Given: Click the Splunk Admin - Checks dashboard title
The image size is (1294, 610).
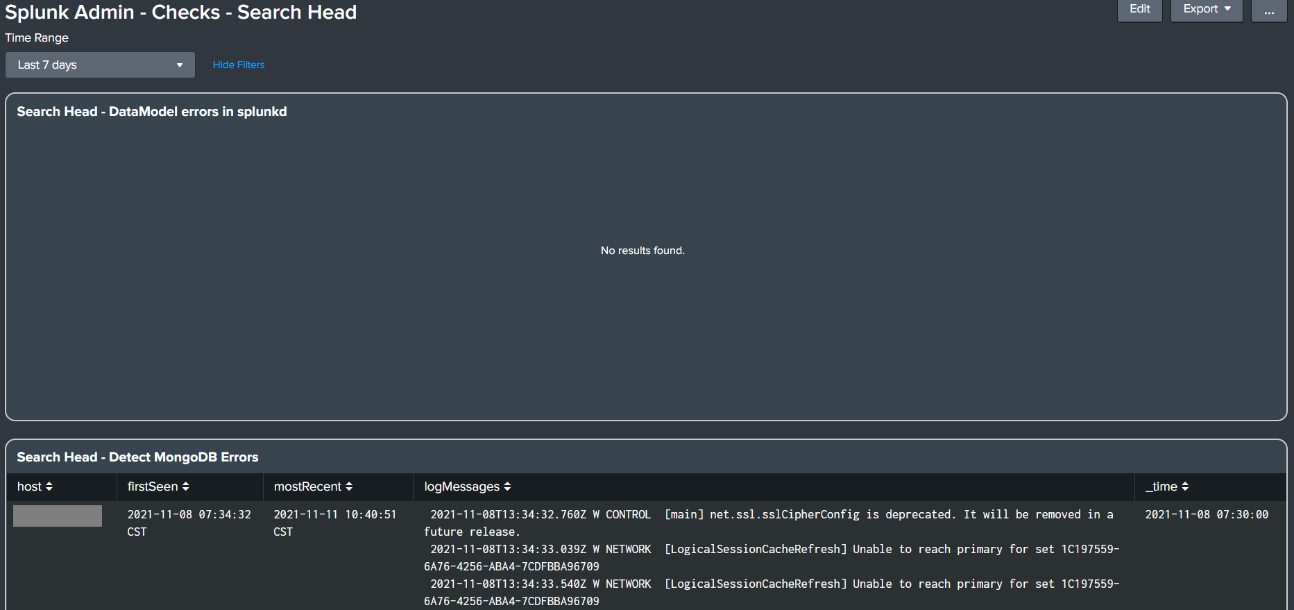Looking at the screenshot, I should pos(181,13).
